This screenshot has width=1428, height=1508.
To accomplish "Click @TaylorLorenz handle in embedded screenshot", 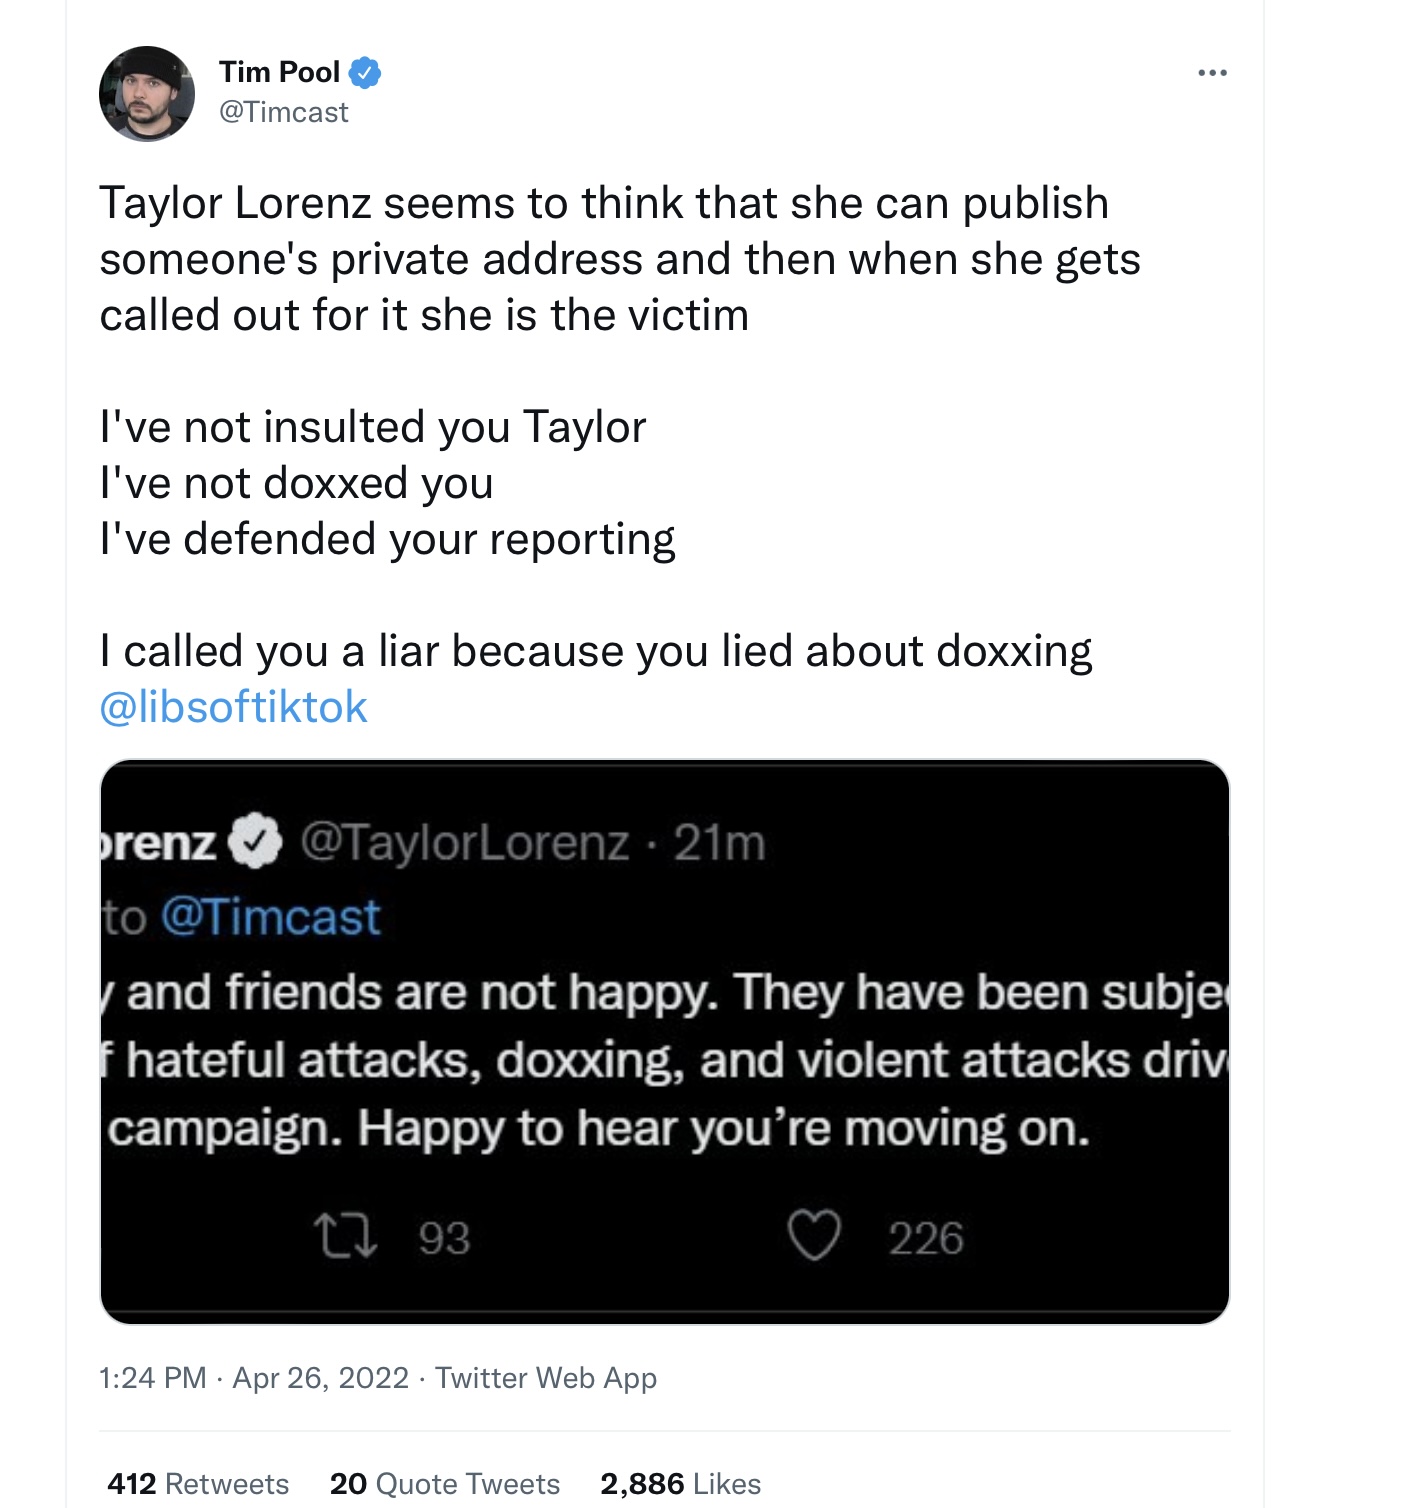I will click(x=465, y=843).
